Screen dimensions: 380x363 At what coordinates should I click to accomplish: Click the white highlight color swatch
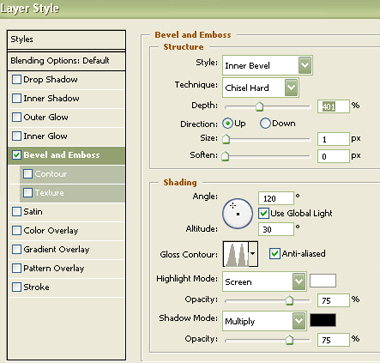coord(323,281)
